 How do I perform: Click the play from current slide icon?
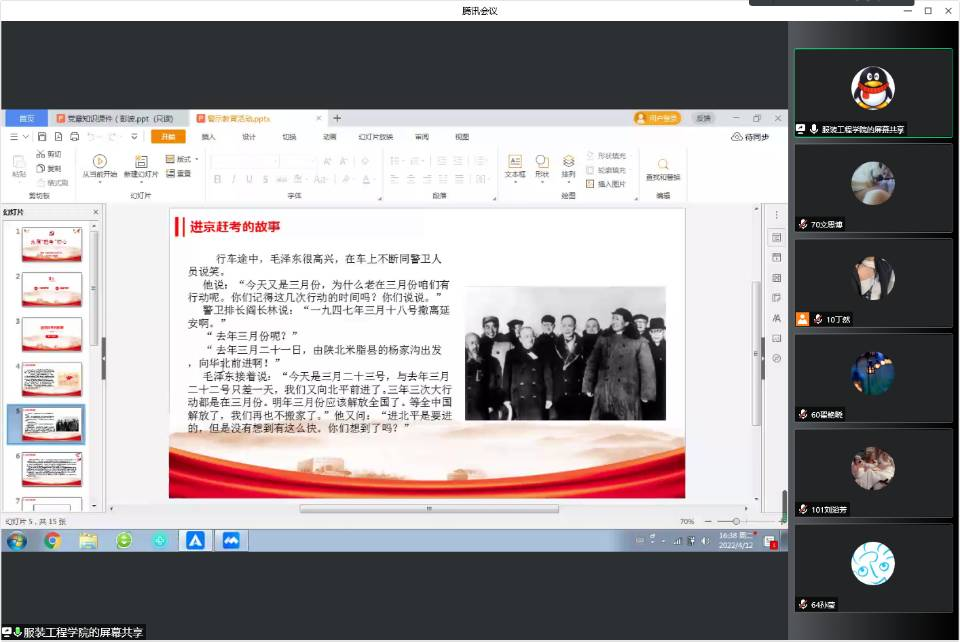[x=99, y=161]
